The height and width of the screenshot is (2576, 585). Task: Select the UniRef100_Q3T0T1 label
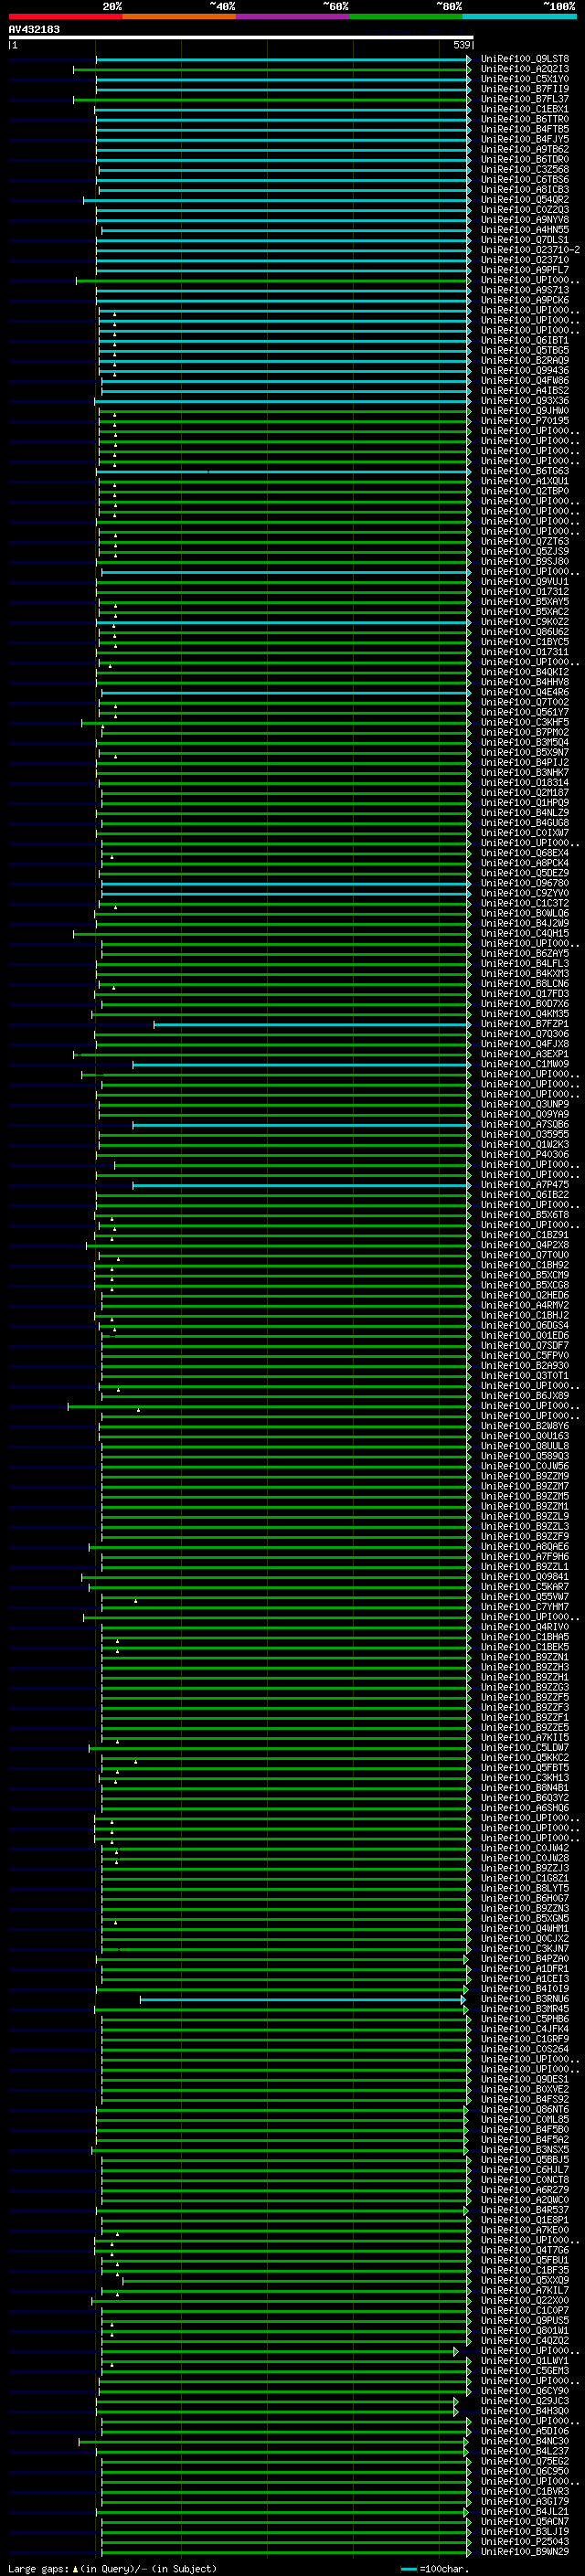tap(524, 1376)
